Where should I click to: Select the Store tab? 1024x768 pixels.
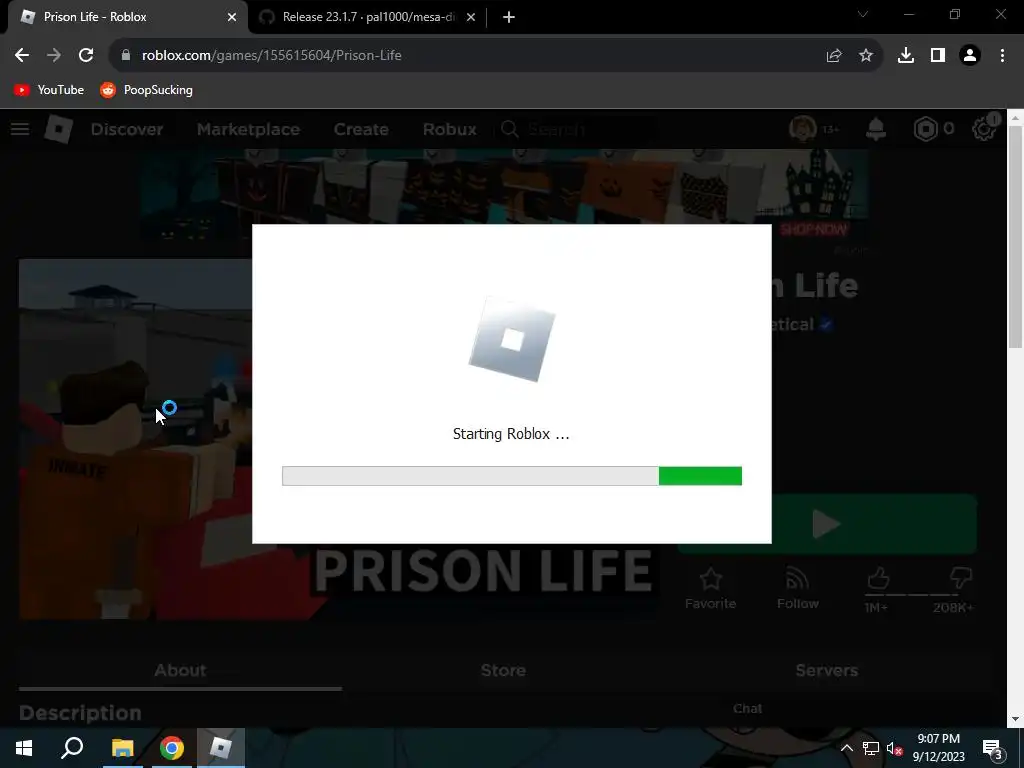(x=504, y=671)
